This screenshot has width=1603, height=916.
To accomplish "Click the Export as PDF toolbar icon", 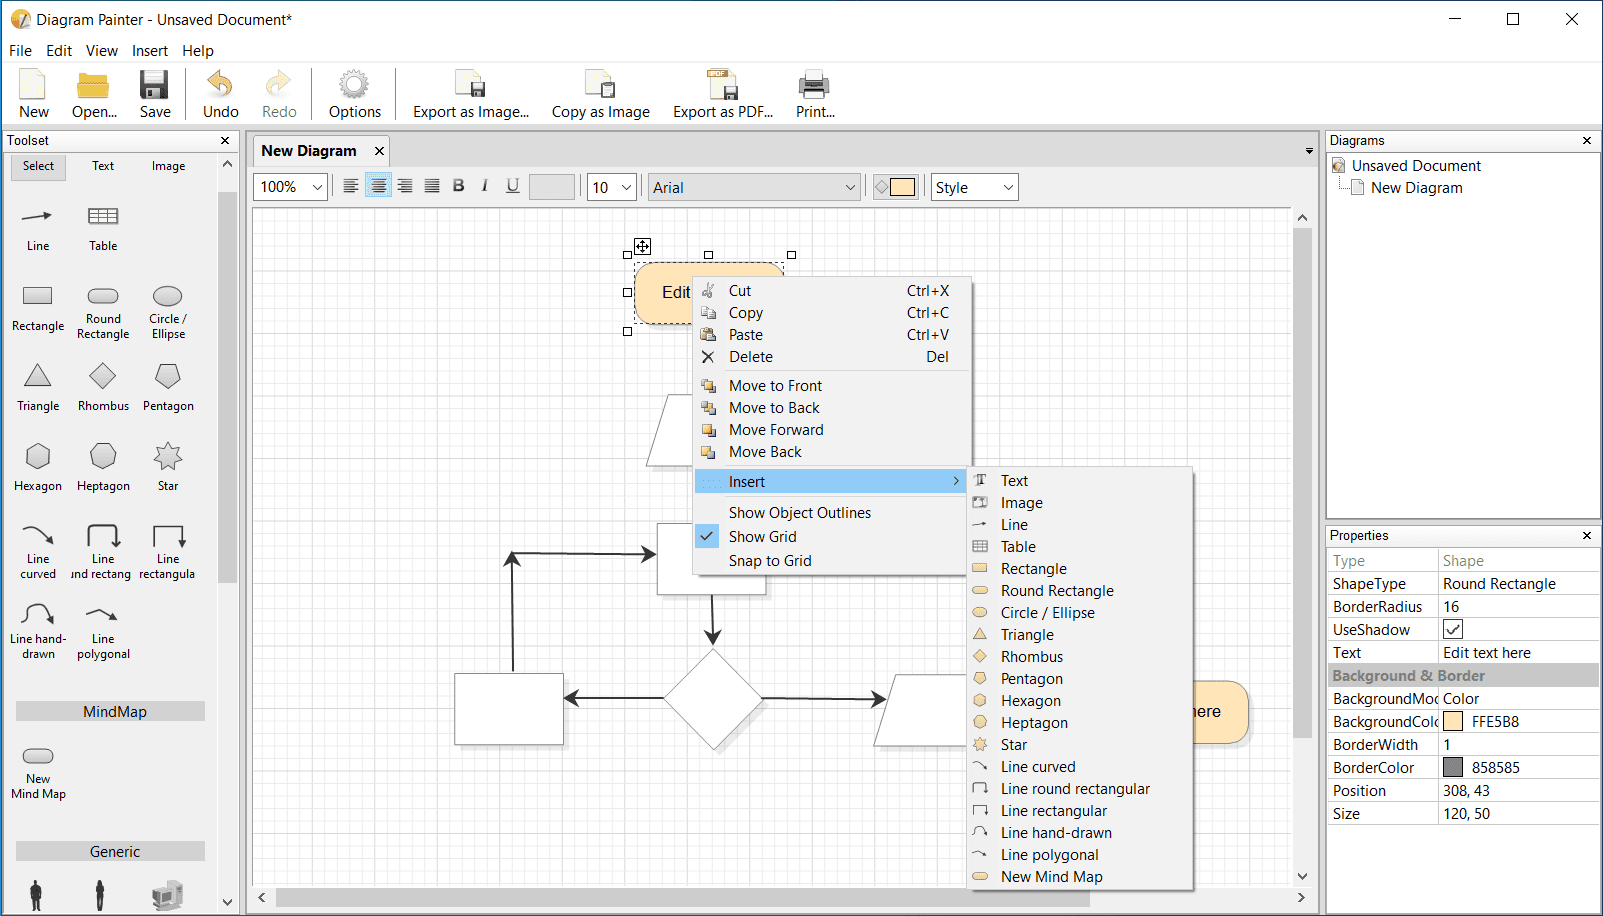I will (722, 94).
